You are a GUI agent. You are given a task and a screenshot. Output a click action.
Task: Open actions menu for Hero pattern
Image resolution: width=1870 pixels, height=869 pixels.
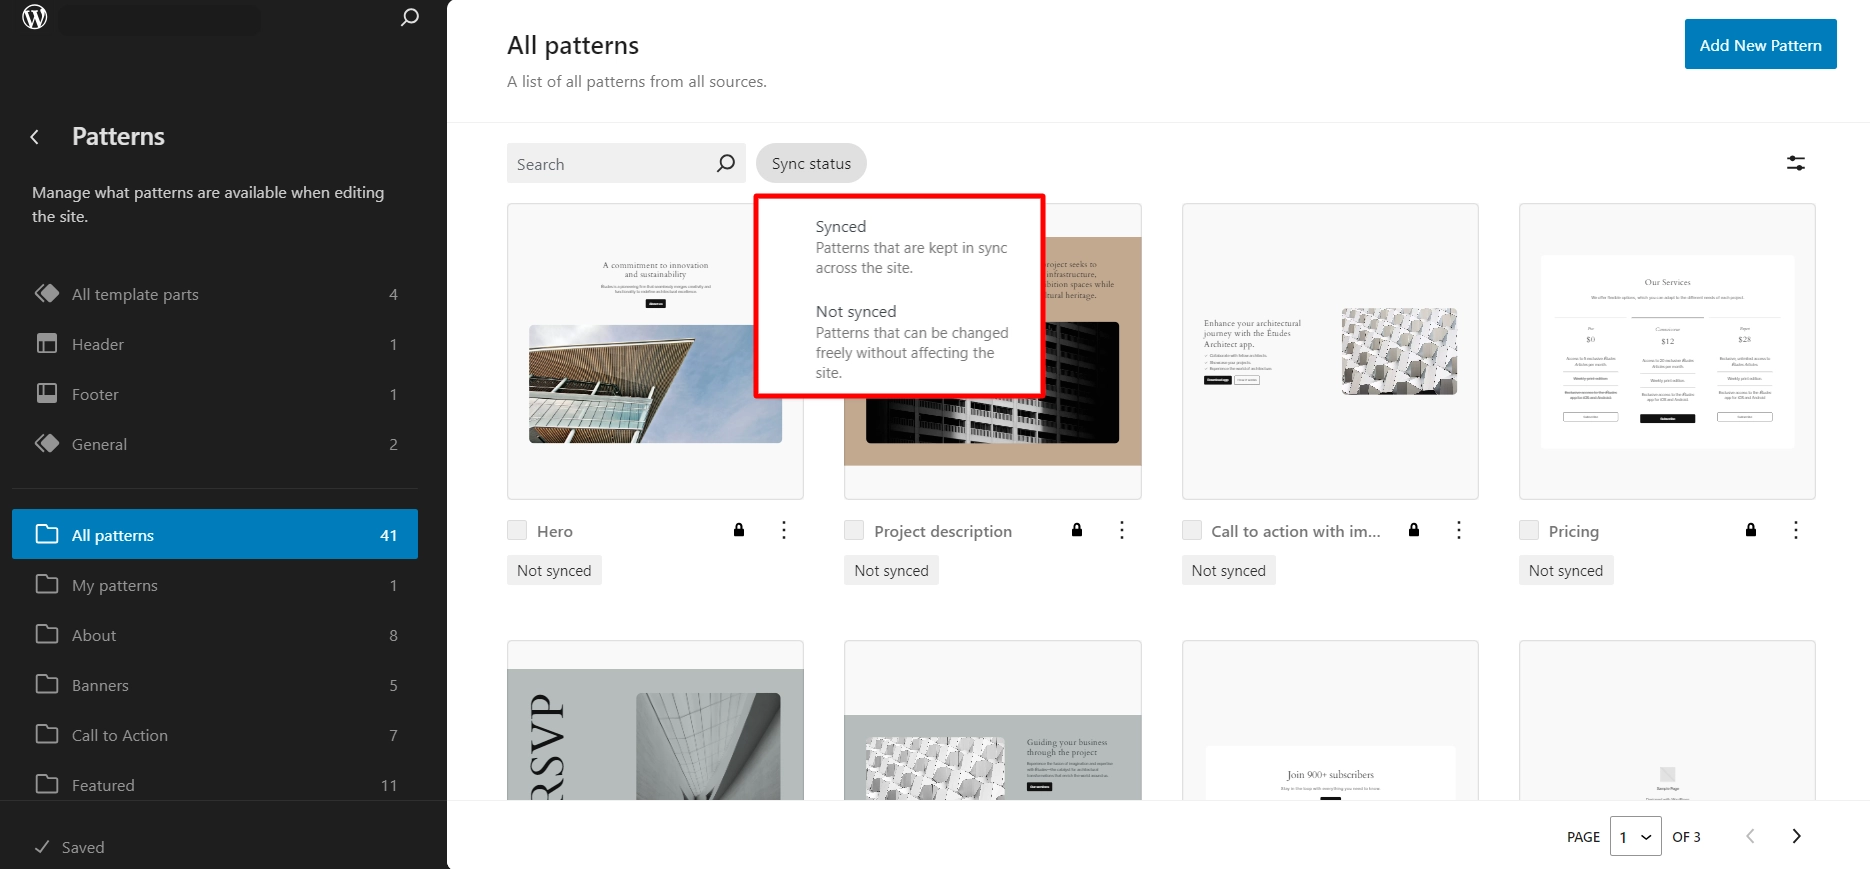pos(784,530)
